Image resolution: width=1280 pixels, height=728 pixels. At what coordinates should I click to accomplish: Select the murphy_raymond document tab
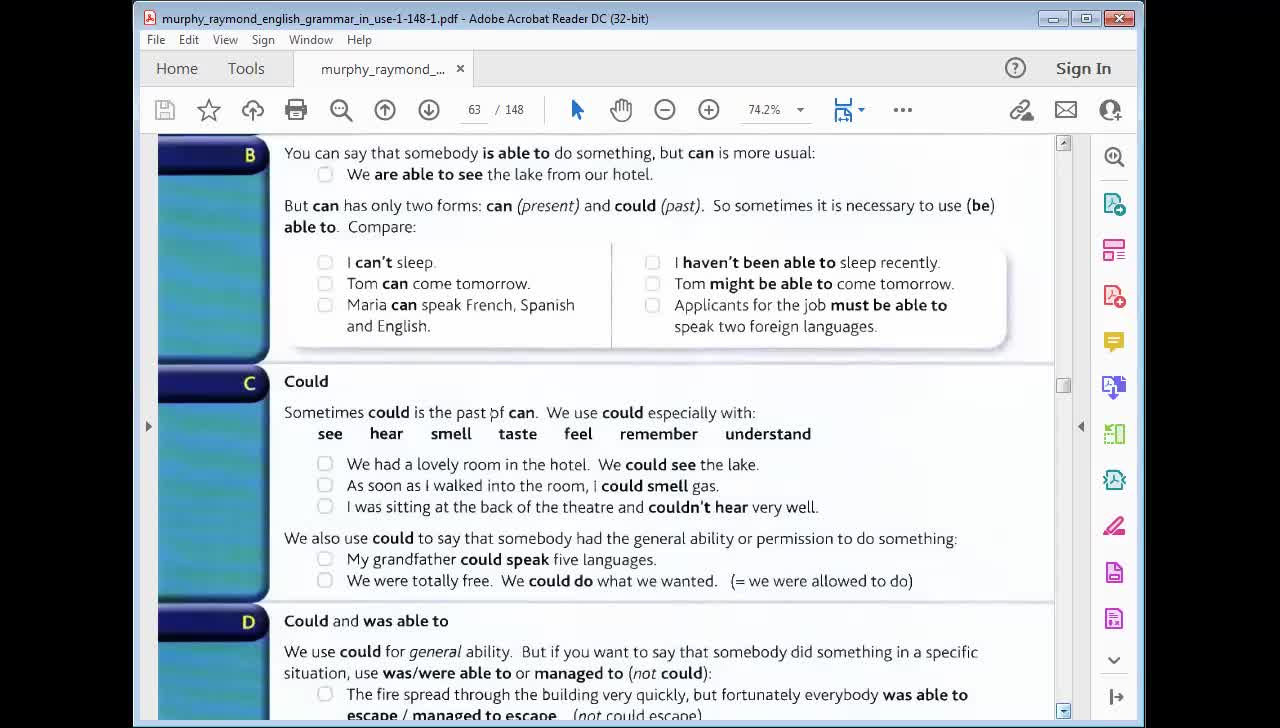pyautogui.click(x=383, y=69)
